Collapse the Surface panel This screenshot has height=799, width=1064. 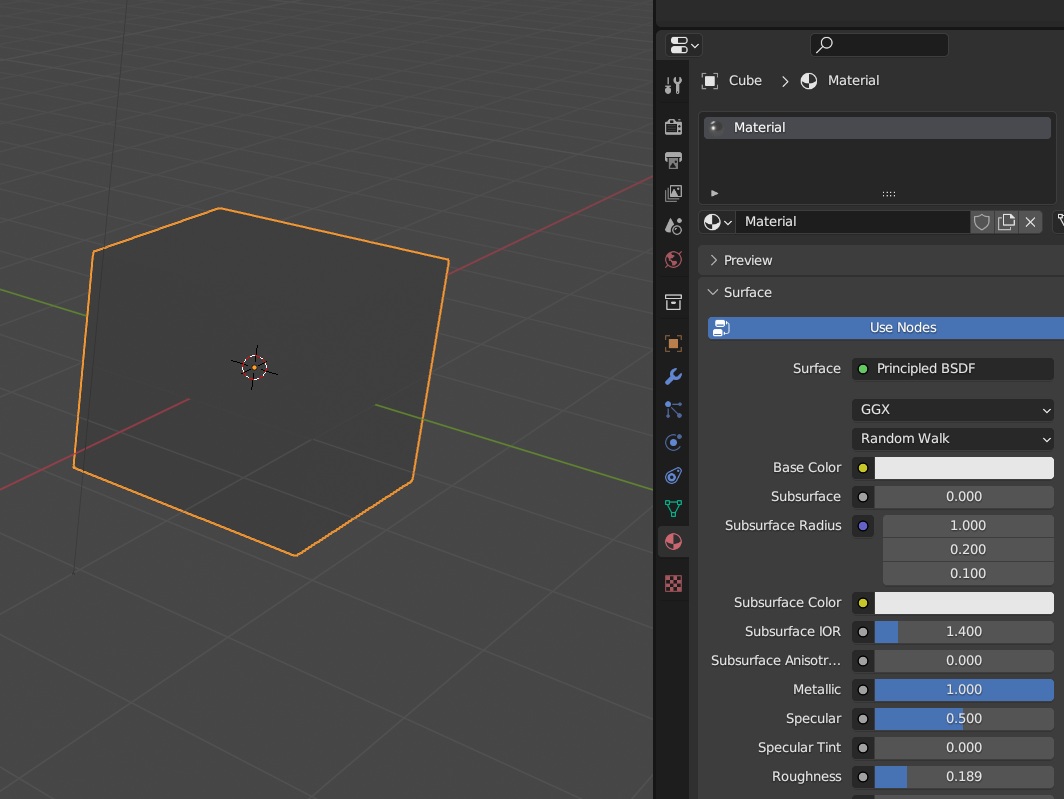748,293
